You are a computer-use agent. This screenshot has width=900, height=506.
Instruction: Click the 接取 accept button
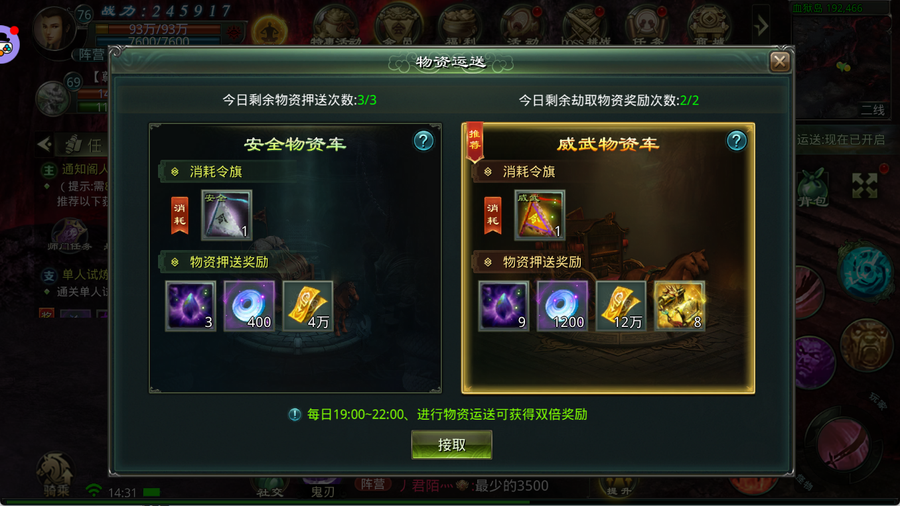(x=451, y=445)
